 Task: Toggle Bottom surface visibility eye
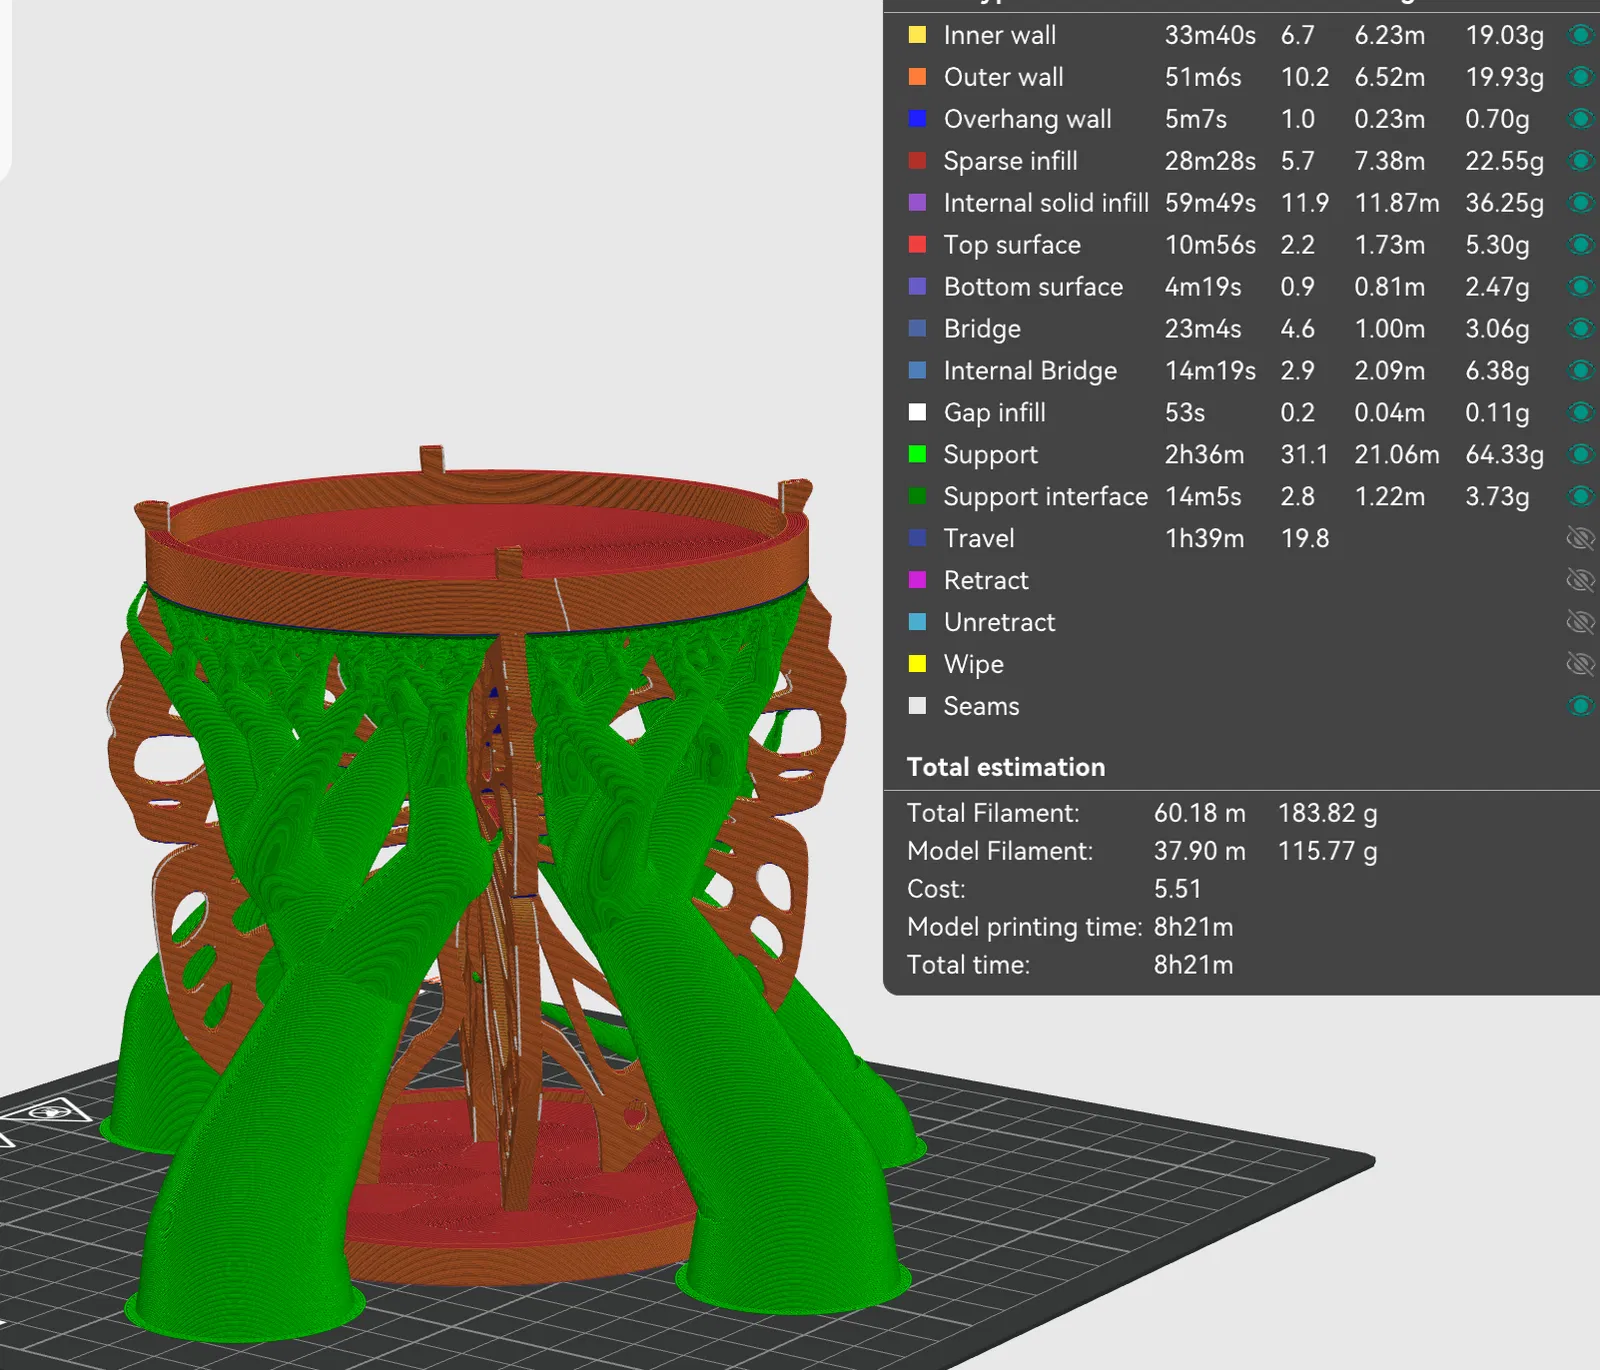point(1580,287)
